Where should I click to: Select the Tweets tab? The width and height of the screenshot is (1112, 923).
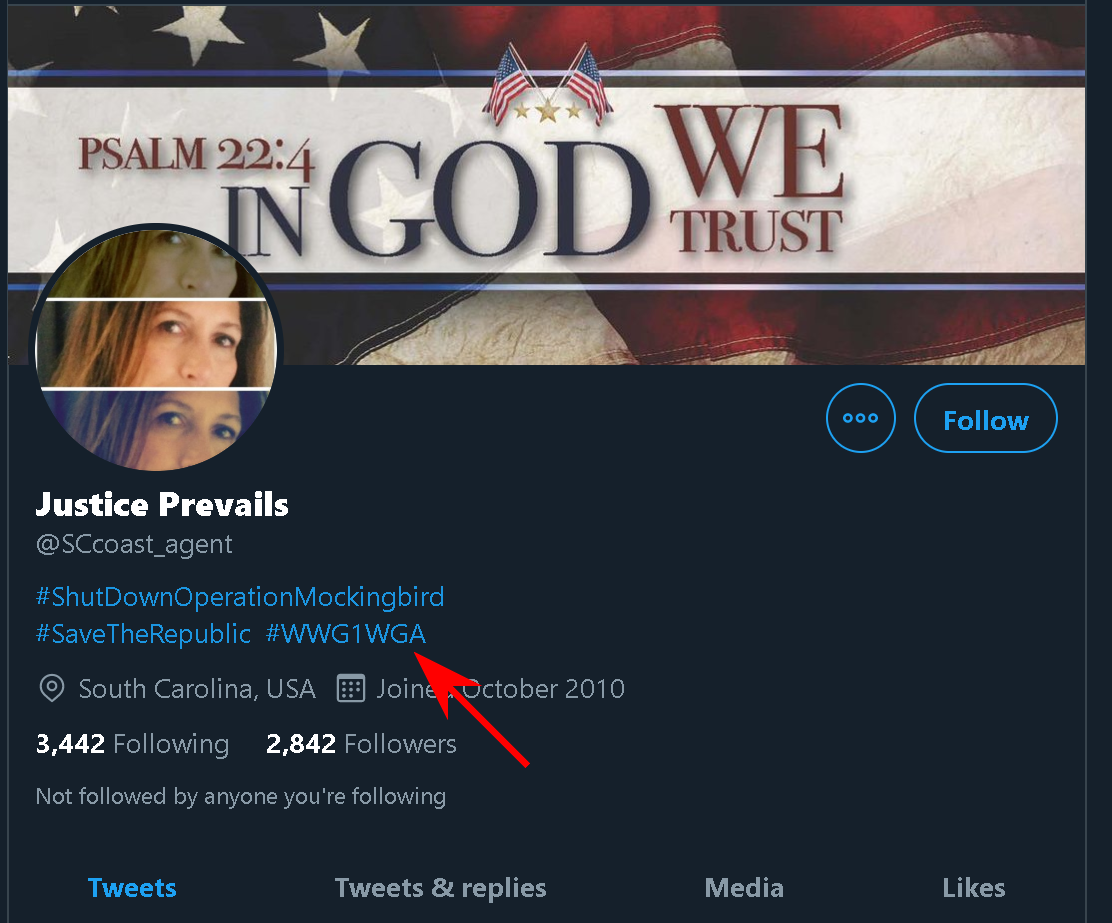pos(132,888)
